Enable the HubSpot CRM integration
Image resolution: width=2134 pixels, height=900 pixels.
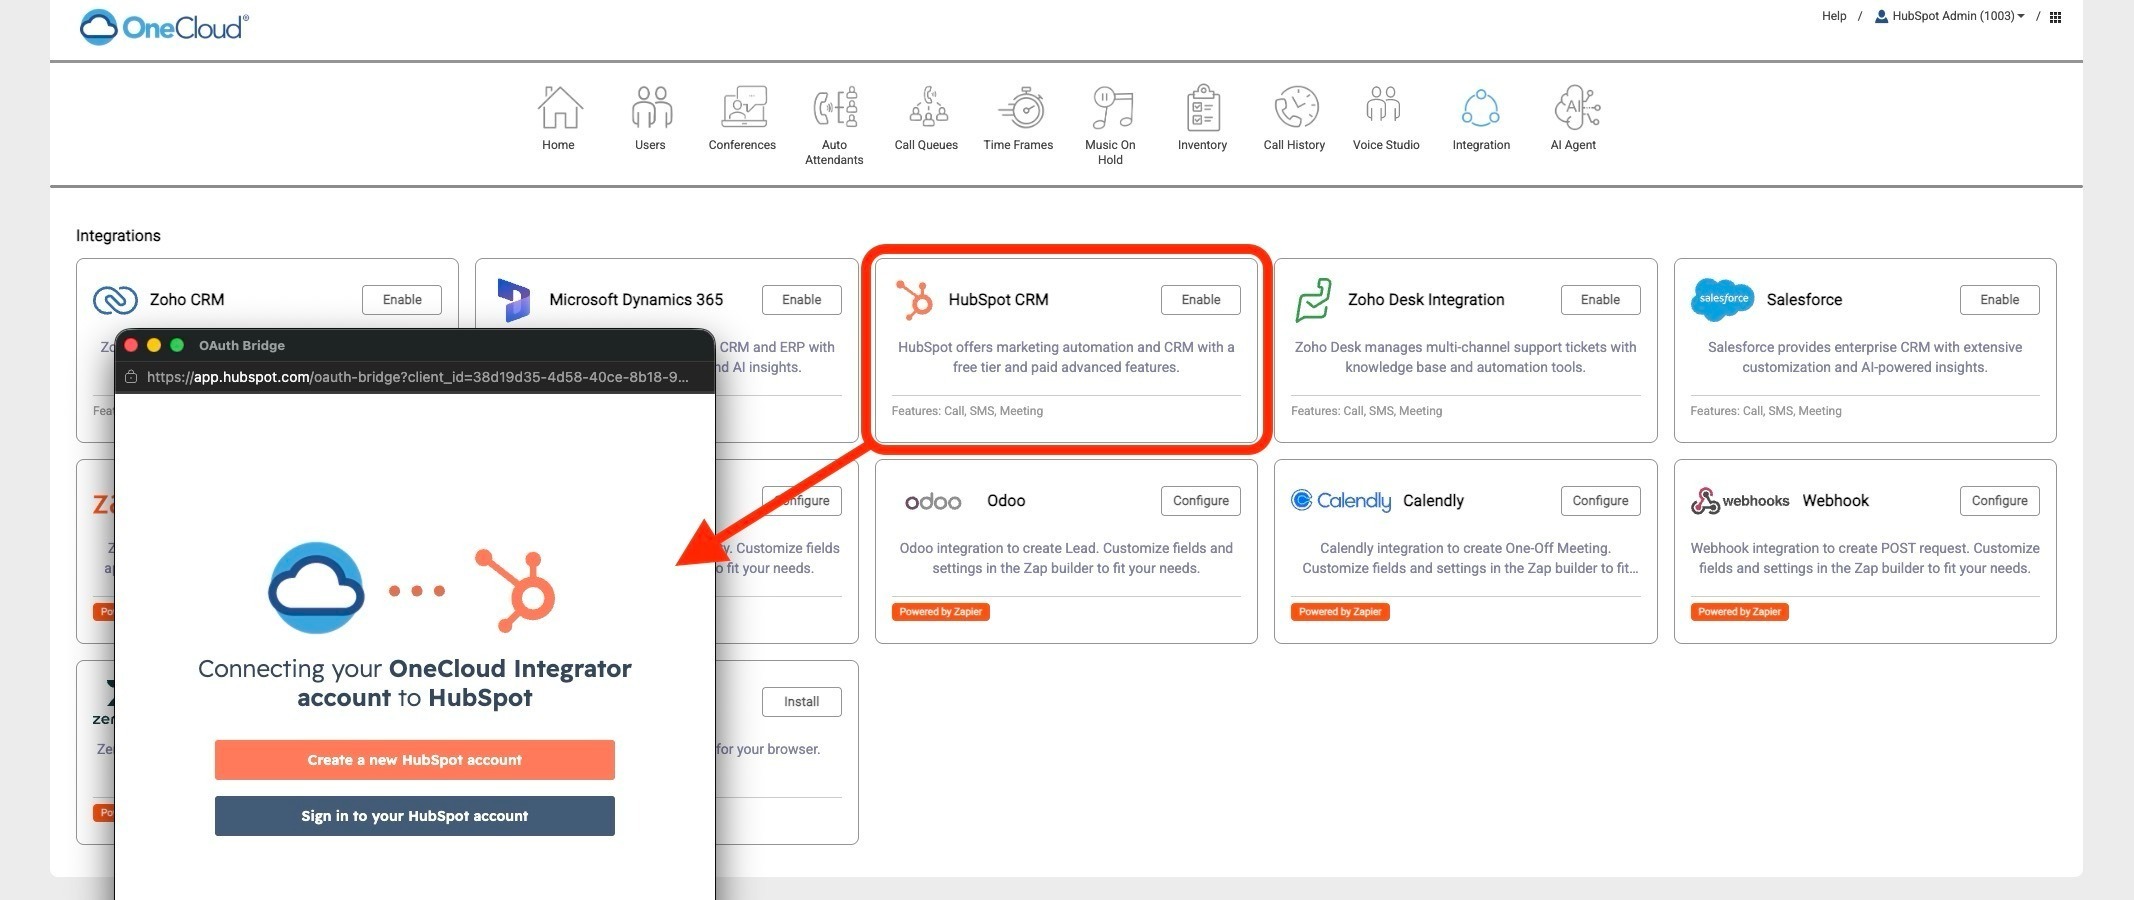(x=1201, y=300)
